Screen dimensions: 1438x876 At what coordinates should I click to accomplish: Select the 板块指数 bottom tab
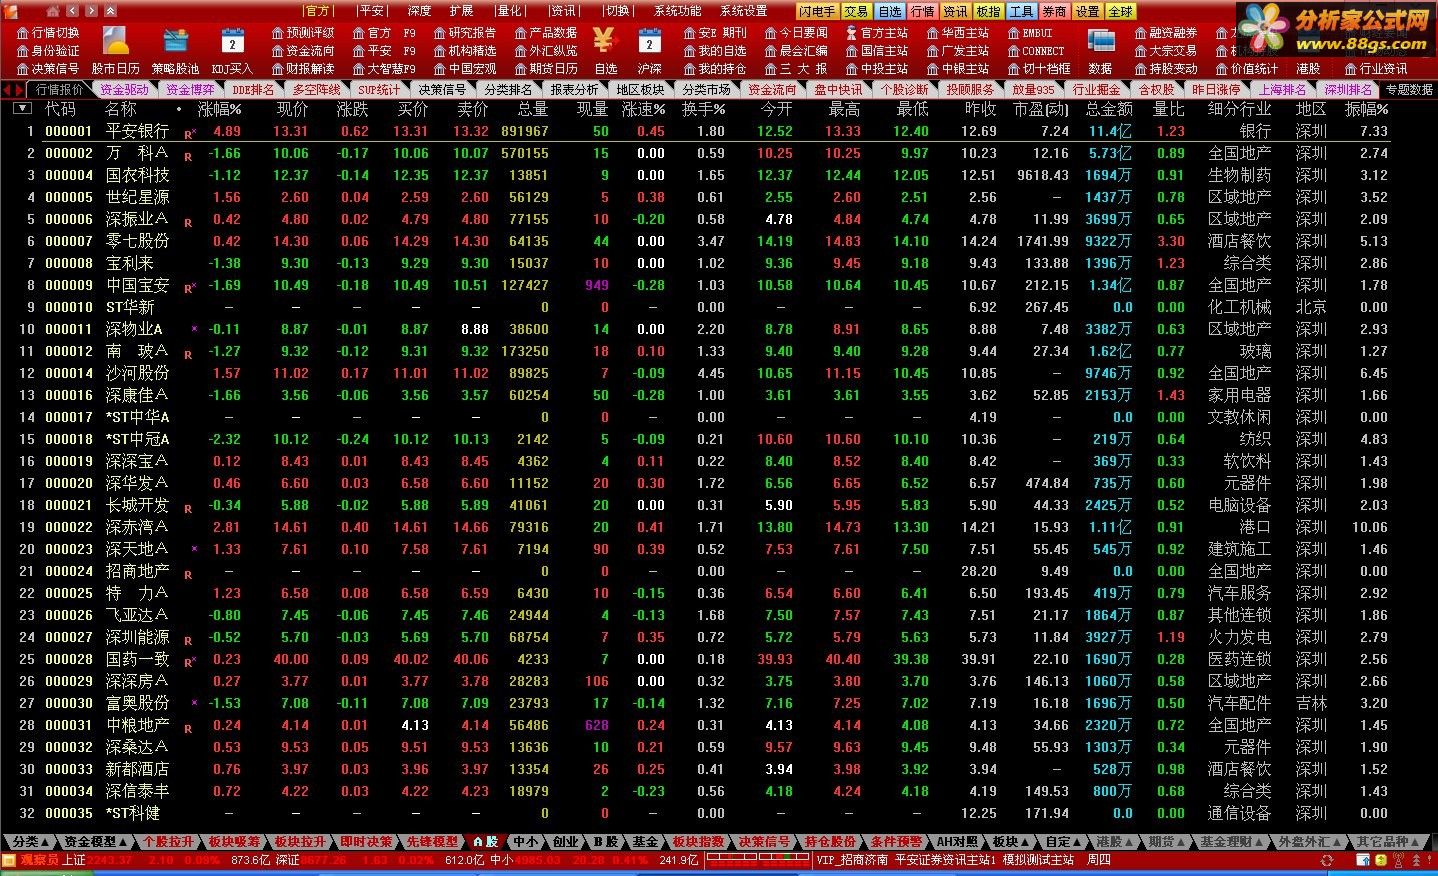[x=698, y=842]
